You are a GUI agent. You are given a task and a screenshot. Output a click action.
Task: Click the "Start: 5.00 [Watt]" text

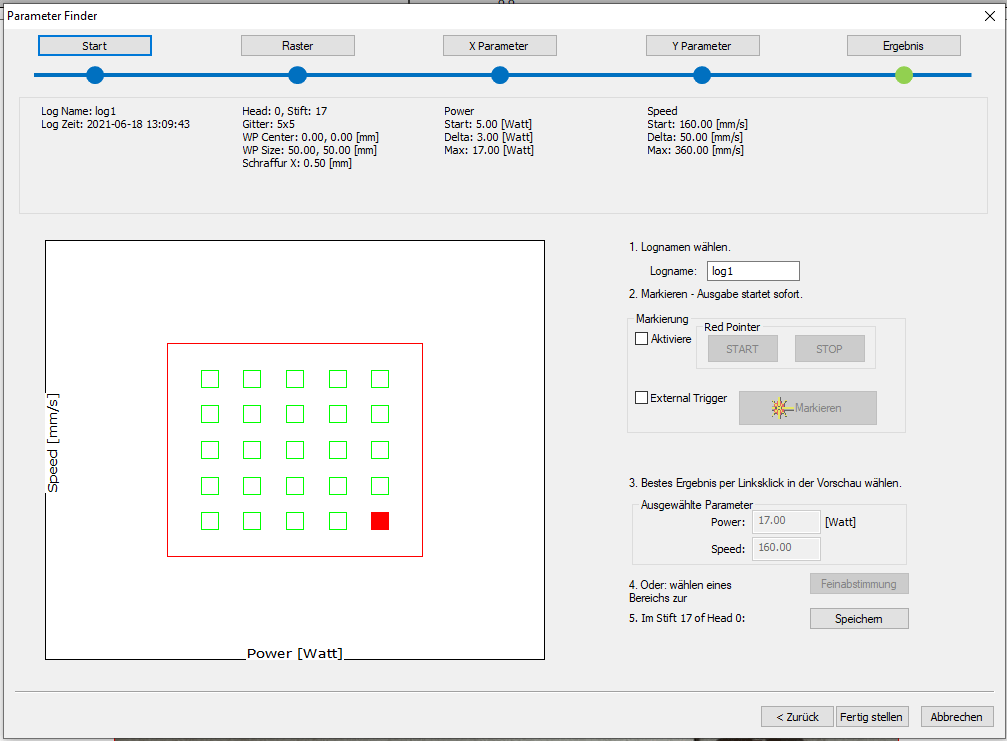tap(488, 124)
